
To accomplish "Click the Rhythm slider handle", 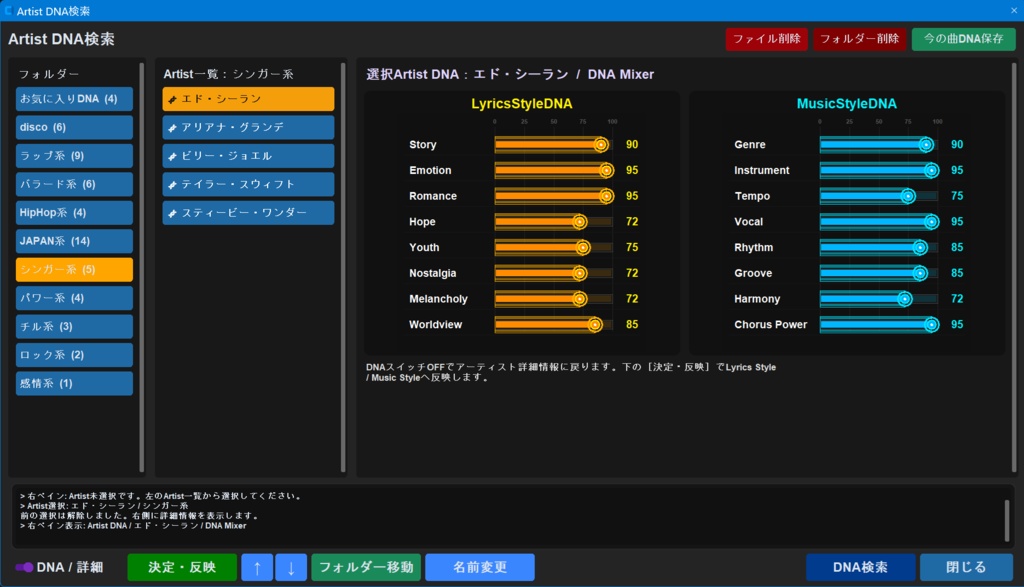I will point(920,247).
